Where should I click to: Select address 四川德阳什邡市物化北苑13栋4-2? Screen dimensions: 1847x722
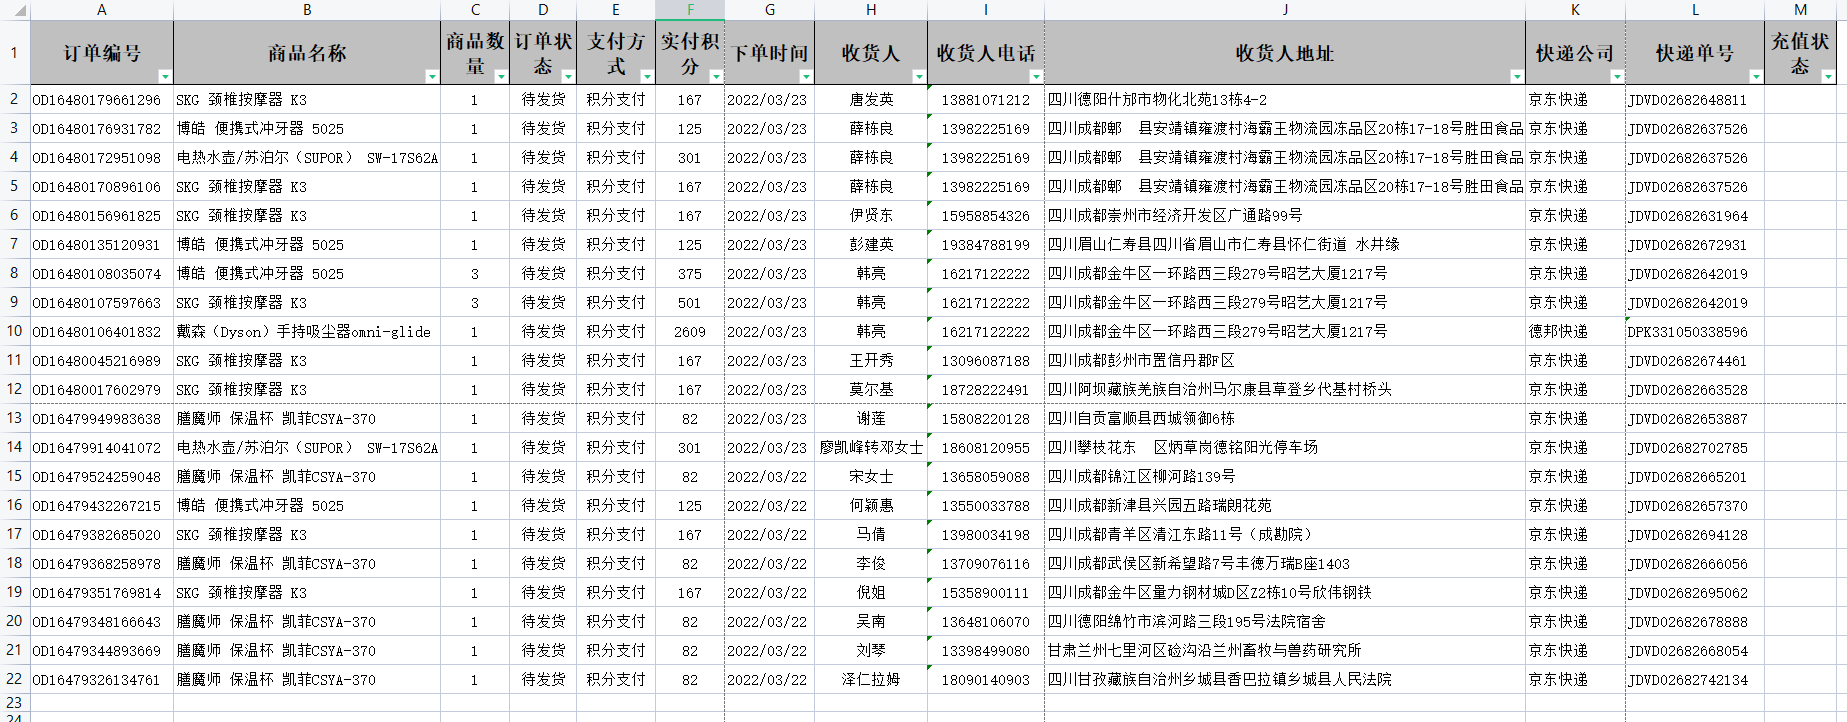(x=1285, y=100)
